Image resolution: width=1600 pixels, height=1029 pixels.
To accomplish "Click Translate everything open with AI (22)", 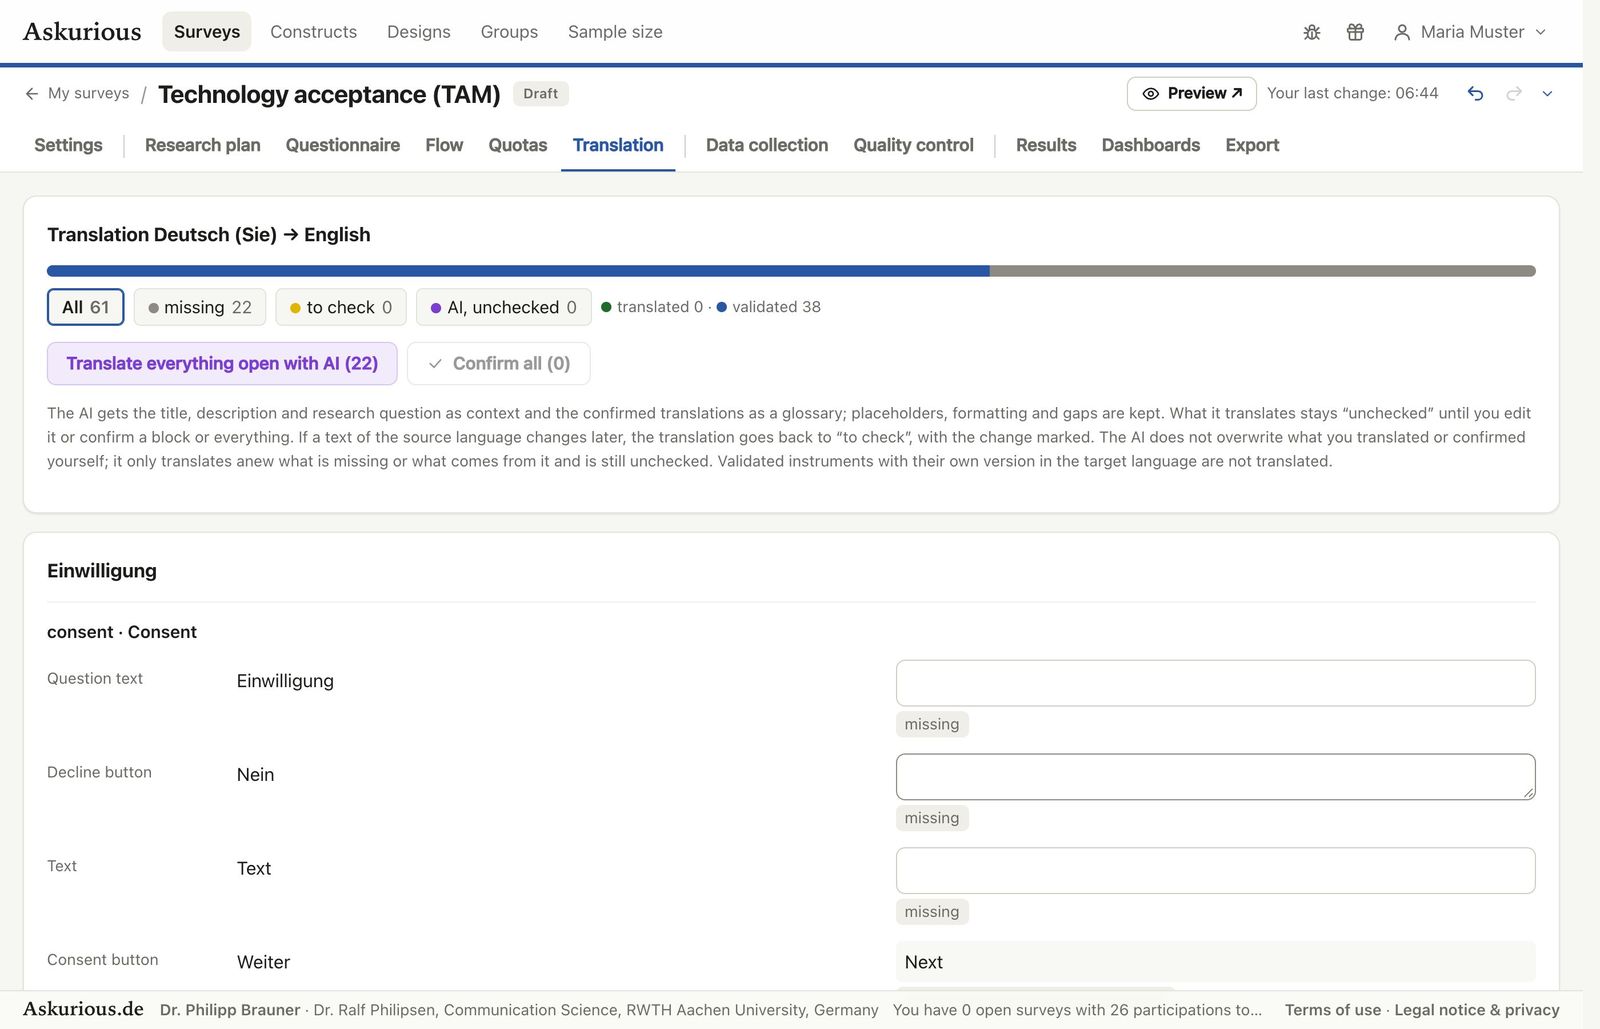I will 222,364.
